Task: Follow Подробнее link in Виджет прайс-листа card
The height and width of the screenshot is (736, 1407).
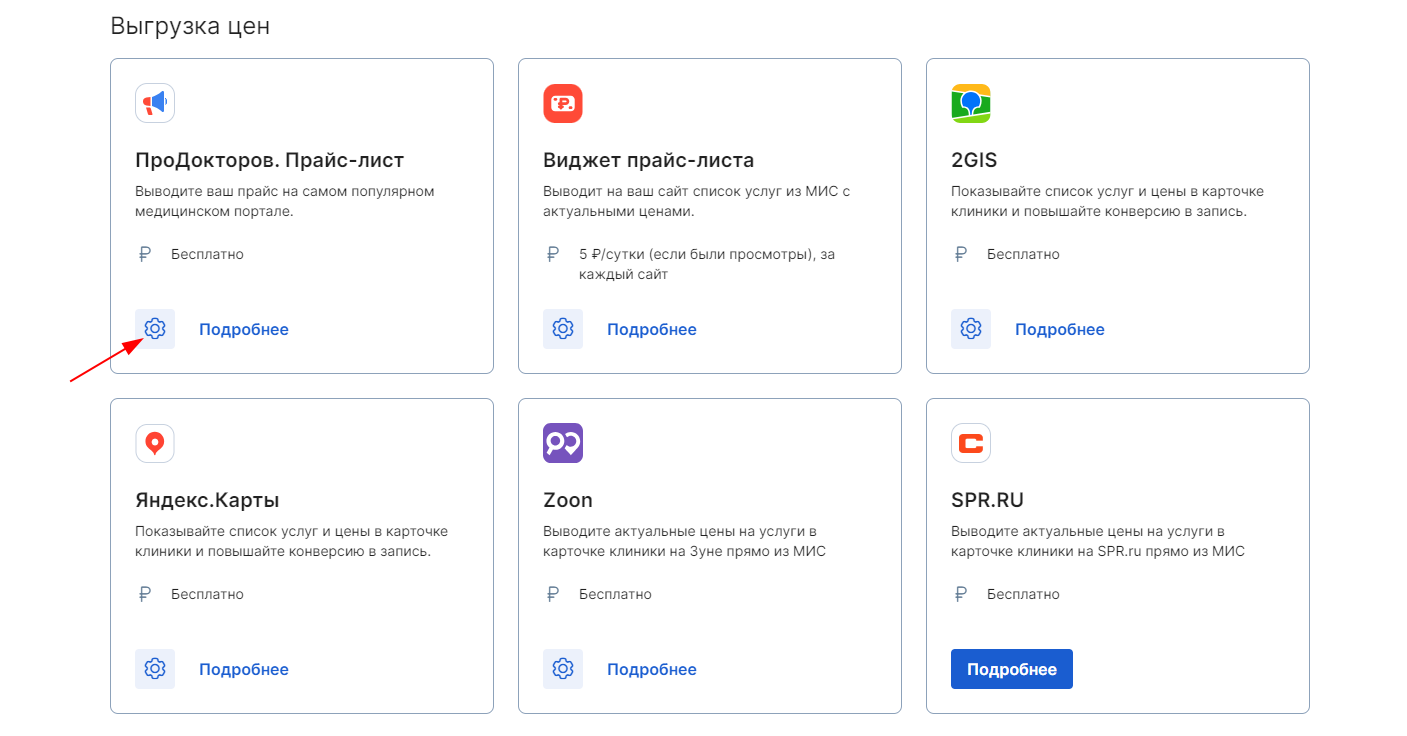Action: point(652,330)
